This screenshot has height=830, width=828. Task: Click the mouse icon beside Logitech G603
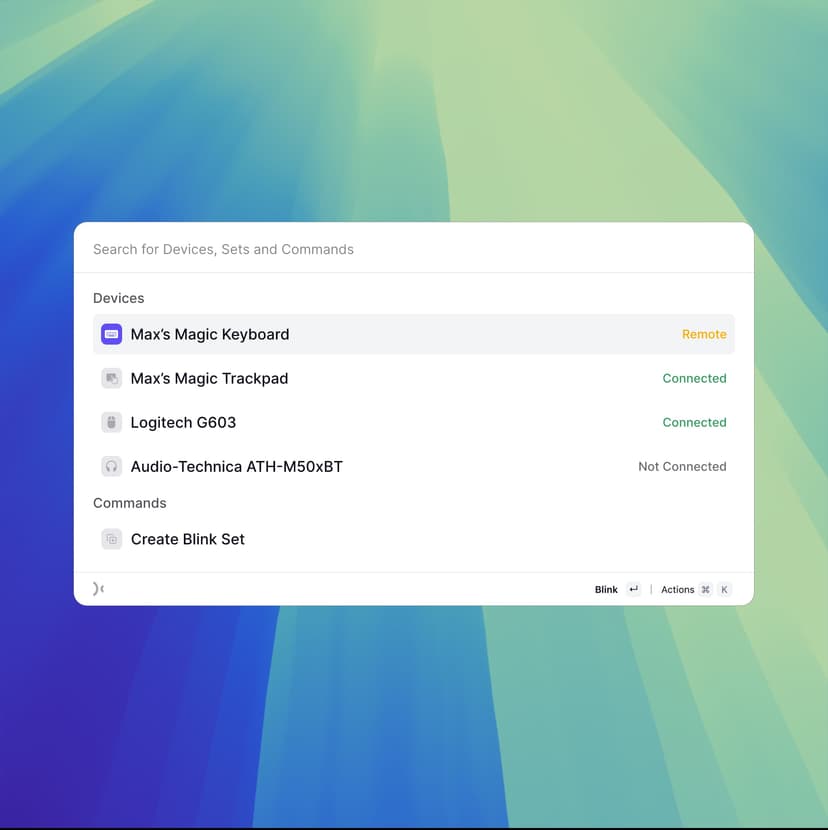111,422
